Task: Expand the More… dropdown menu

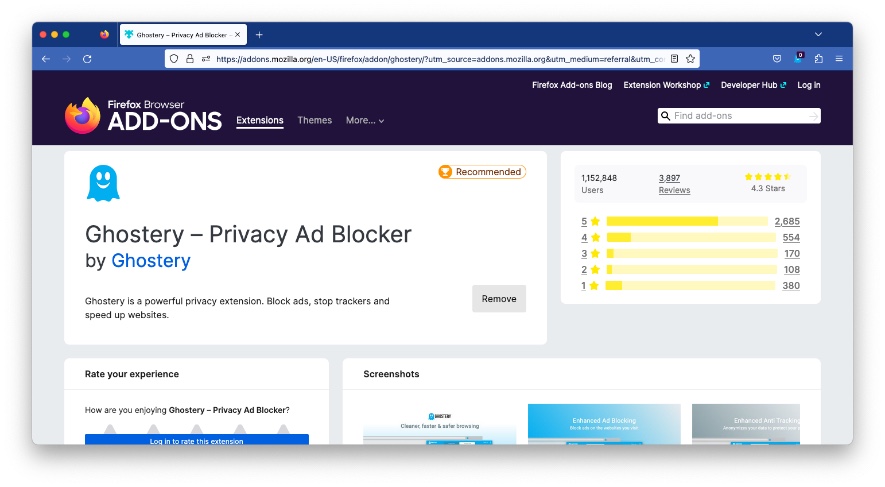Action: (x=365, y=120)
